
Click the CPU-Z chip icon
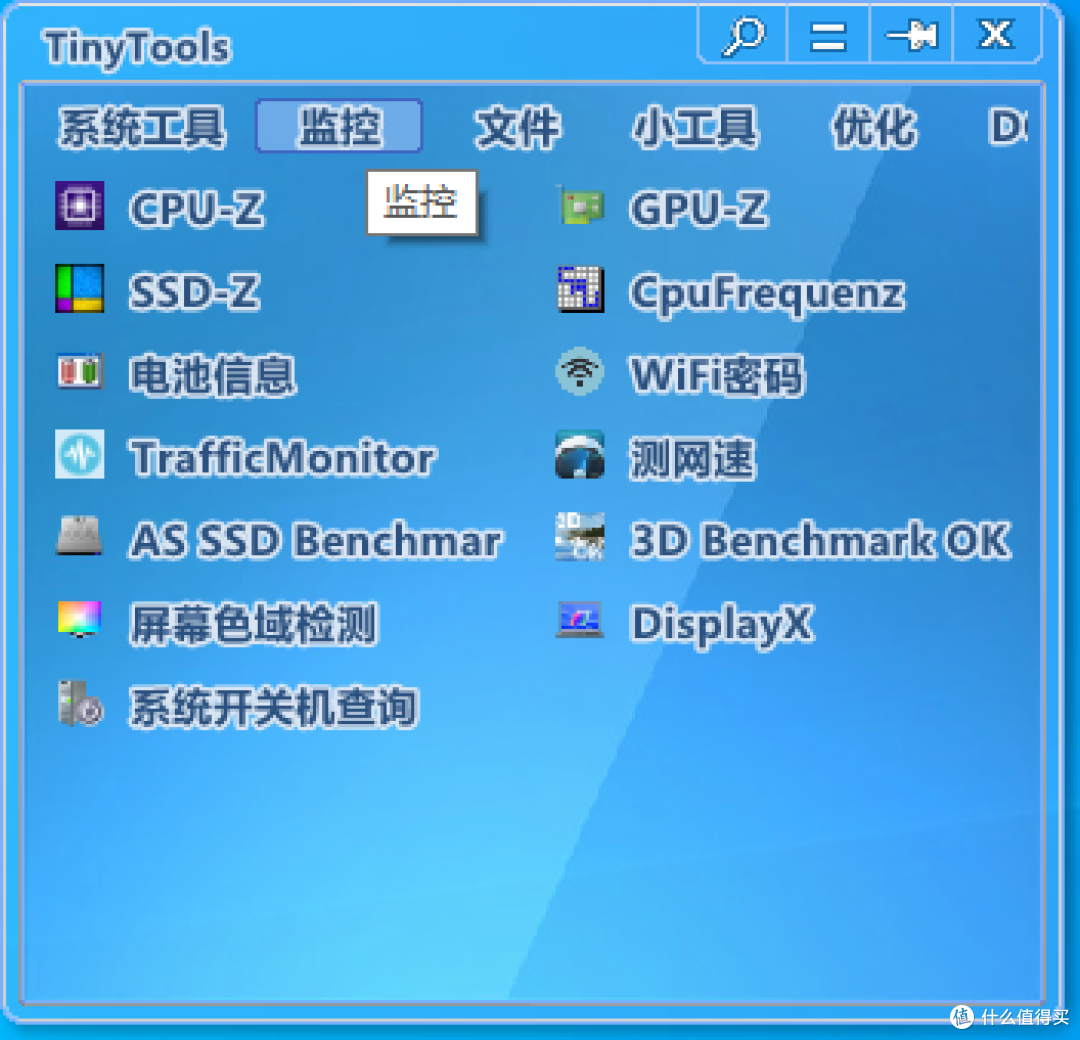80,205
